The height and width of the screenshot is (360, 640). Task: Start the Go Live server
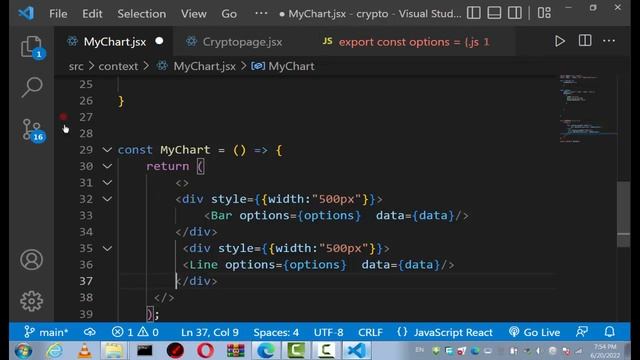click(534, 332)
